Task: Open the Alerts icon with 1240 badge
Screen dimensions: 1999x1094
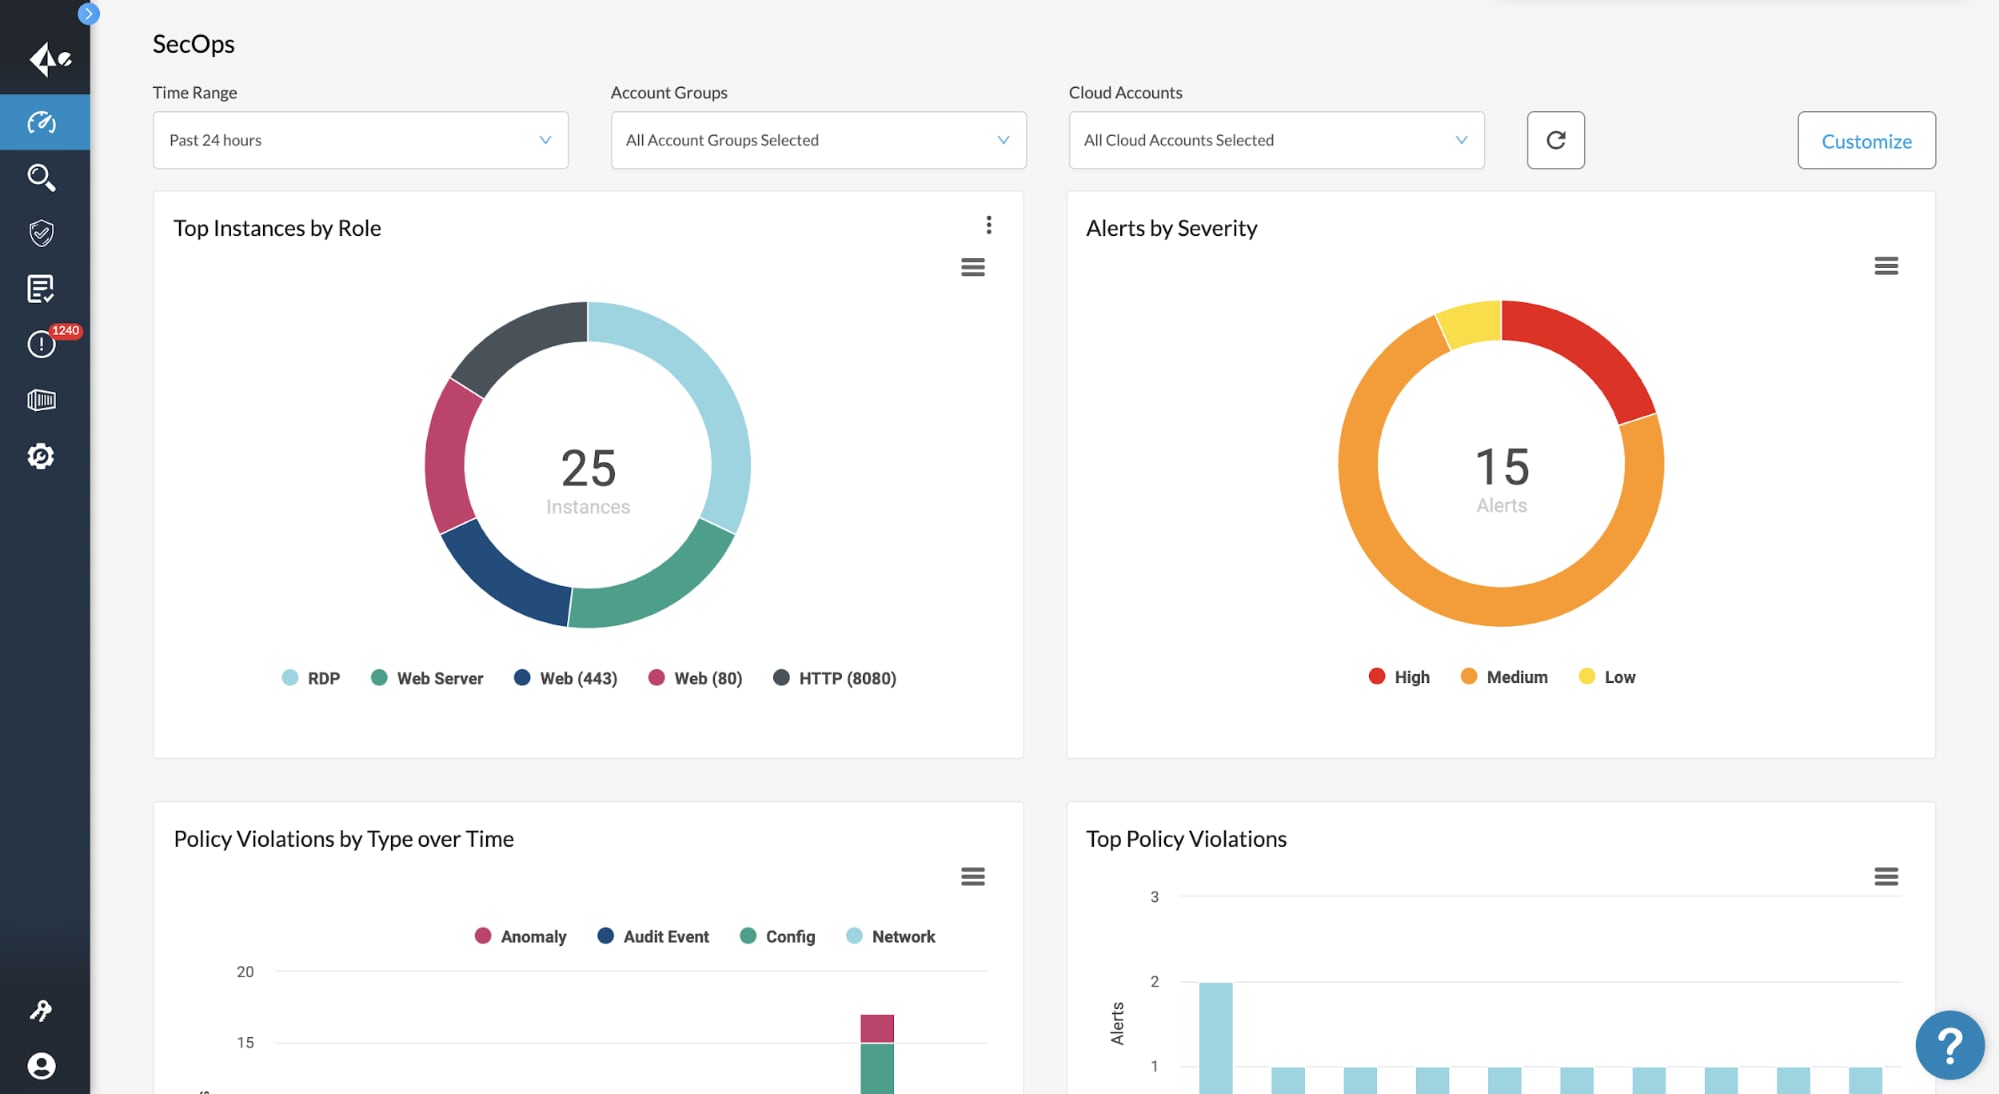Action: coord(43,343)
